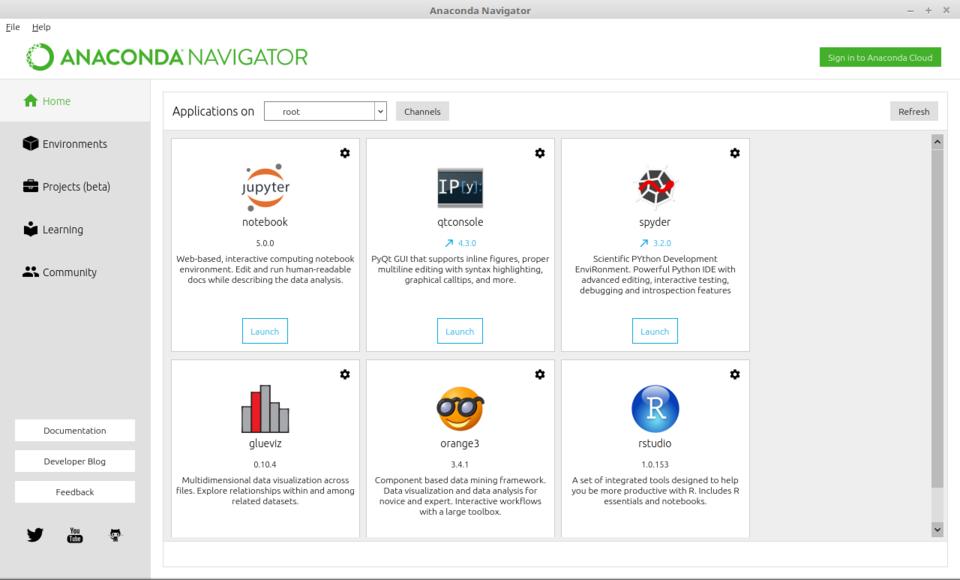Launch spyder
960x580 pixels.
pyautogui.click(x=654, y=331)
